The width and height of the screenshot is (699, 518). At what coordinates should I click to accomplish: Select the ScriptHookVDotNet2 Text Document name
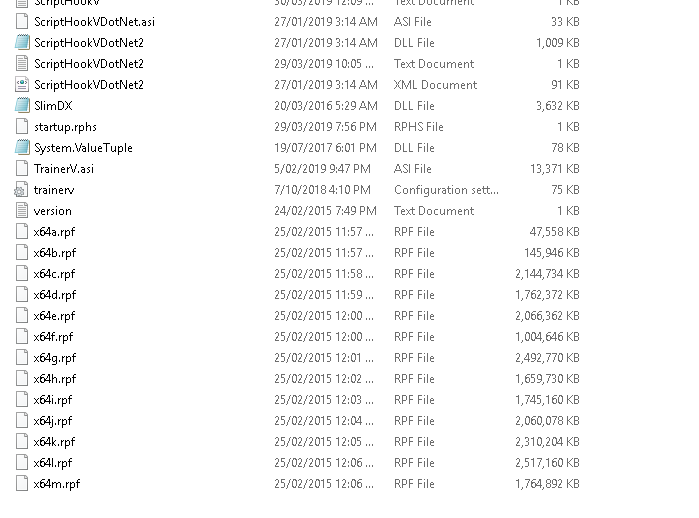[x=88, y=64]
